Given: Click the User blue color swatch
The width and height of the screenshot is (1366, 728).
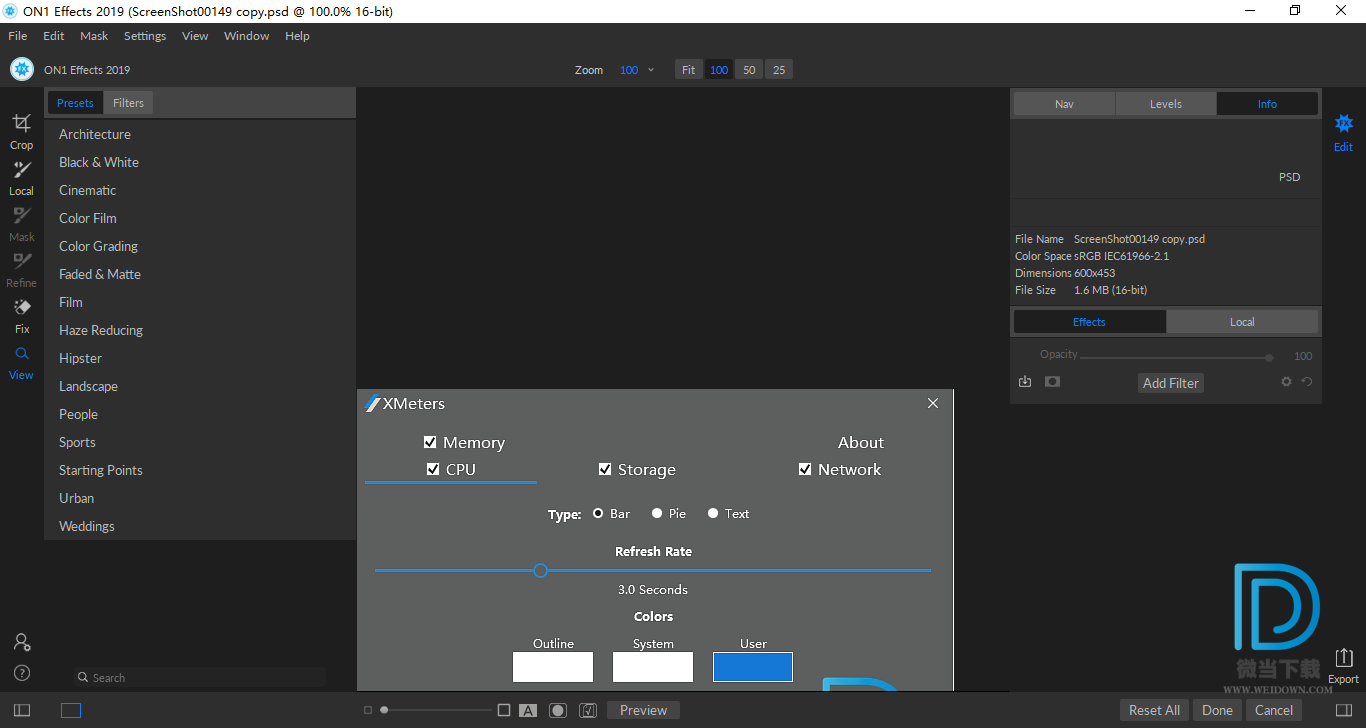Looking at the screenshot, I should (753, 667).
